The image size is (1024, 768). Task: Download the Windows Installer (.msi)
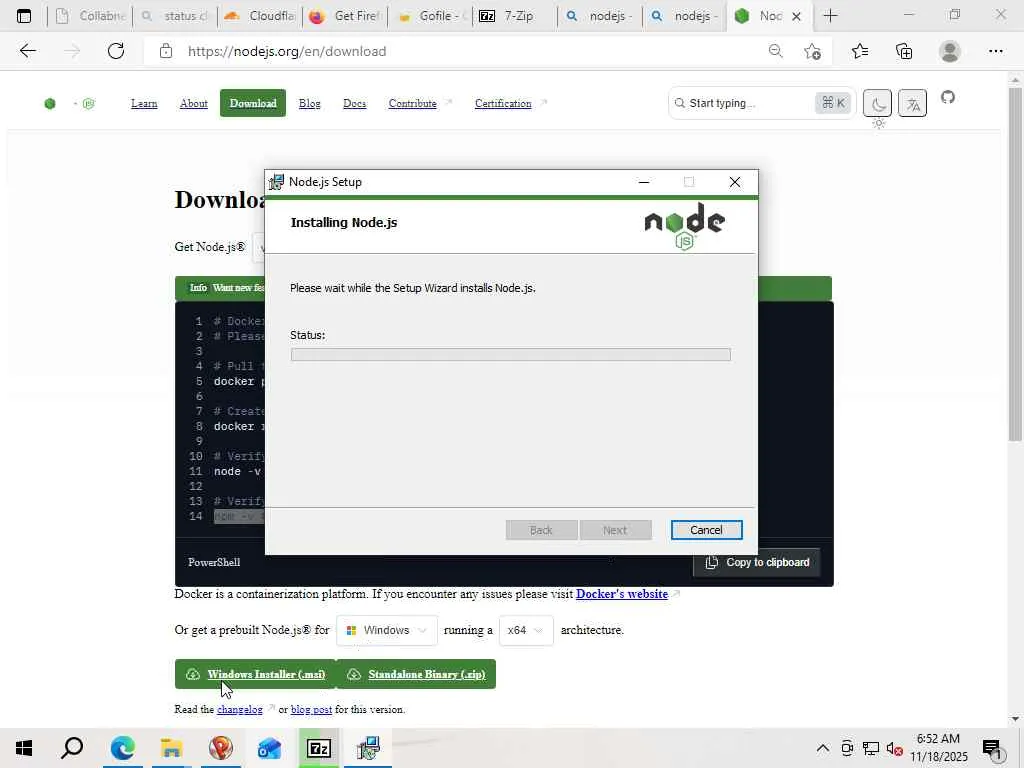255,674
